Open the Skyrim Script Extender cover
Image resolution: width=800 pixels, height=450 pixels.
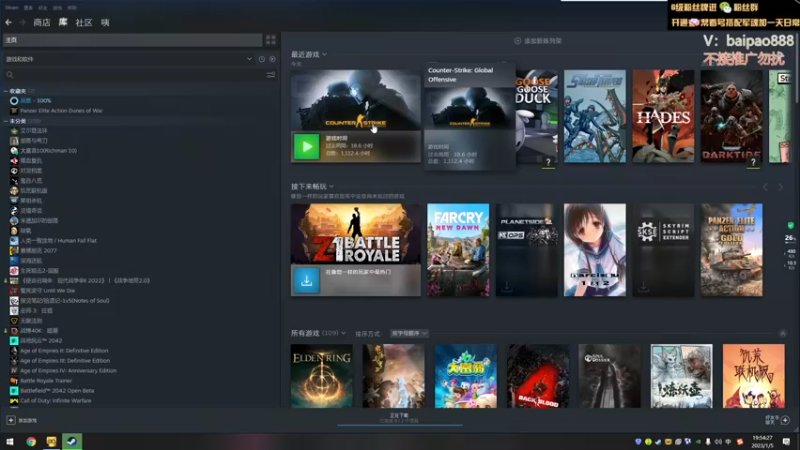coord(663,250)
